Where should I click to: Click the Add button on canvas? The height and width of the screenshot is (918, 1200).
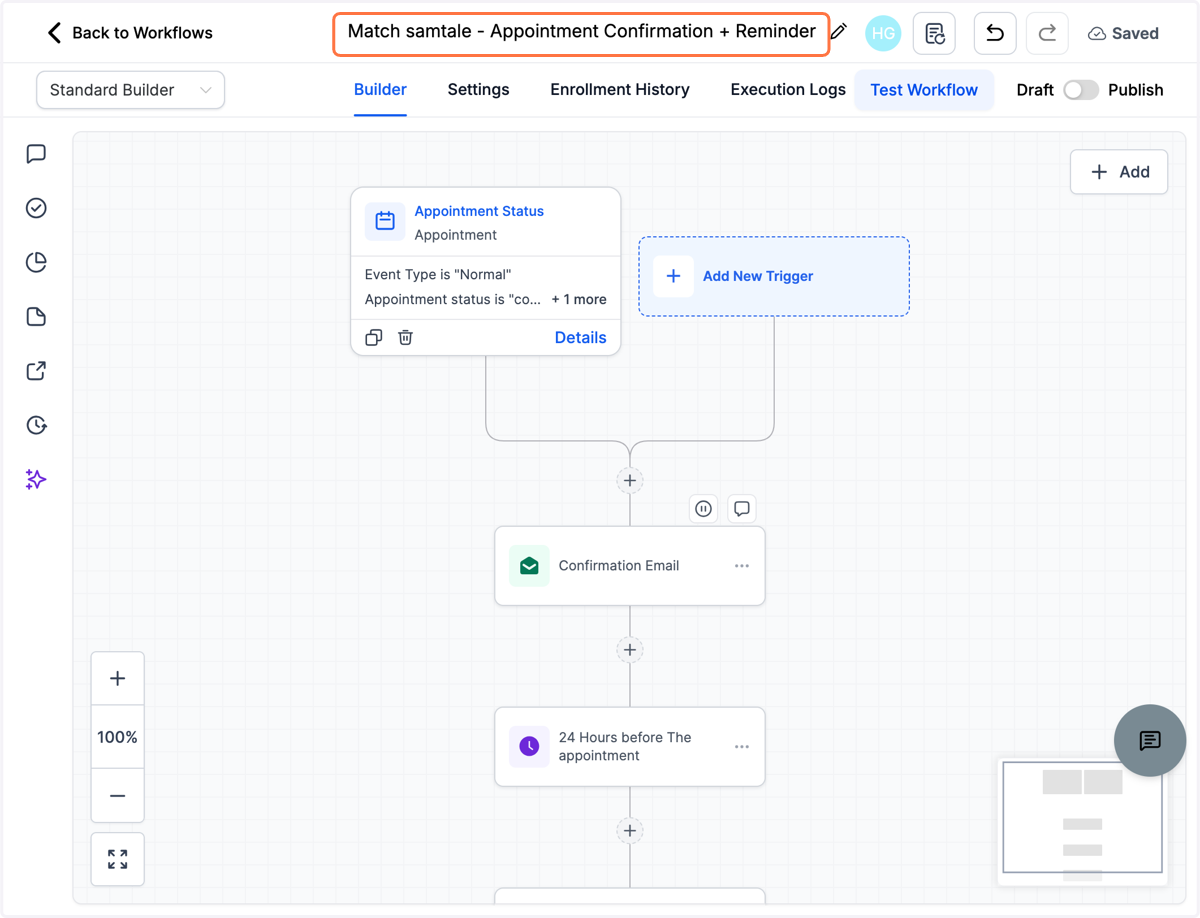tap(1119, 172)
